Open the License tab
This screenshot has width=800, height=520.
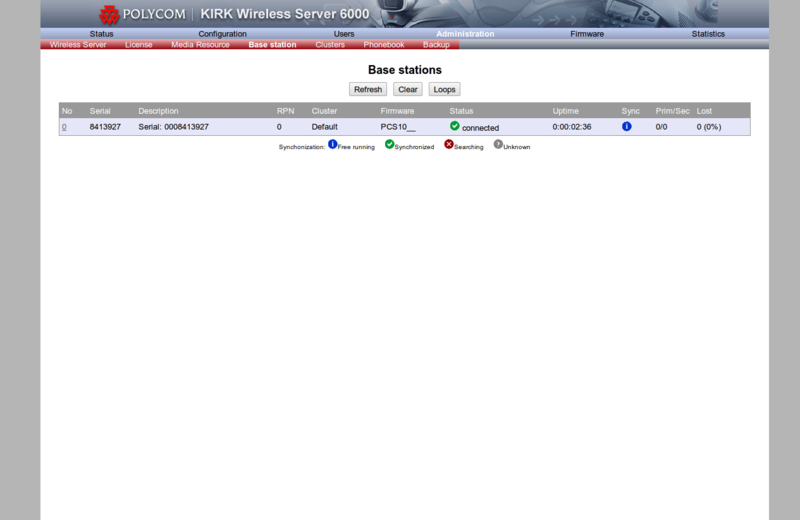click(x=139, y=45)
